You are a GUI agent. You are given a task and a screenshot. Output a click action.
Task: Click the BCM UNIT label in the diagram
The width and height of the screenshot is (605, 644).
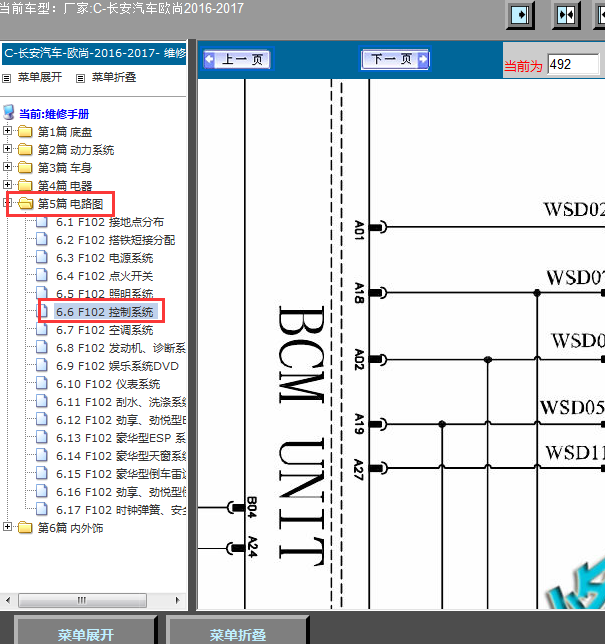301,437
